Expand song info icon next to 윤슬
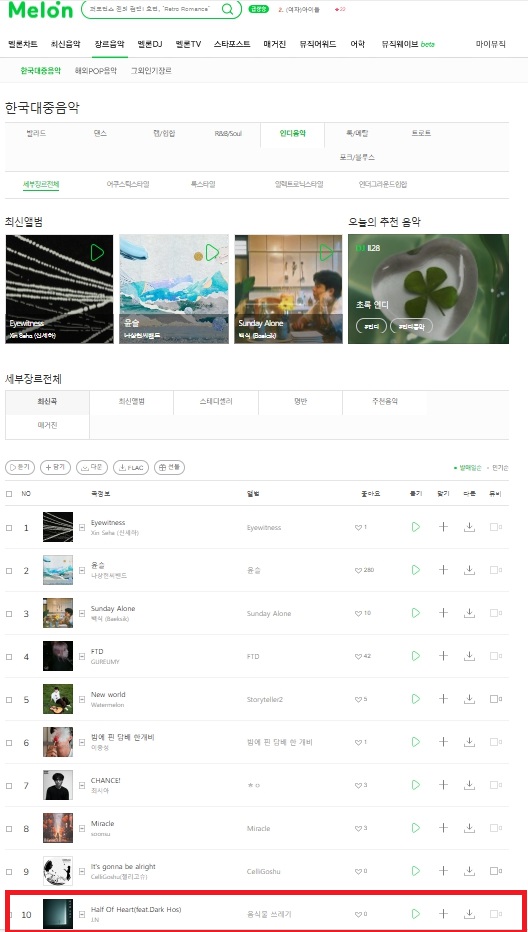This screenshot has width=528, height=932. click(x=82, y=571)
